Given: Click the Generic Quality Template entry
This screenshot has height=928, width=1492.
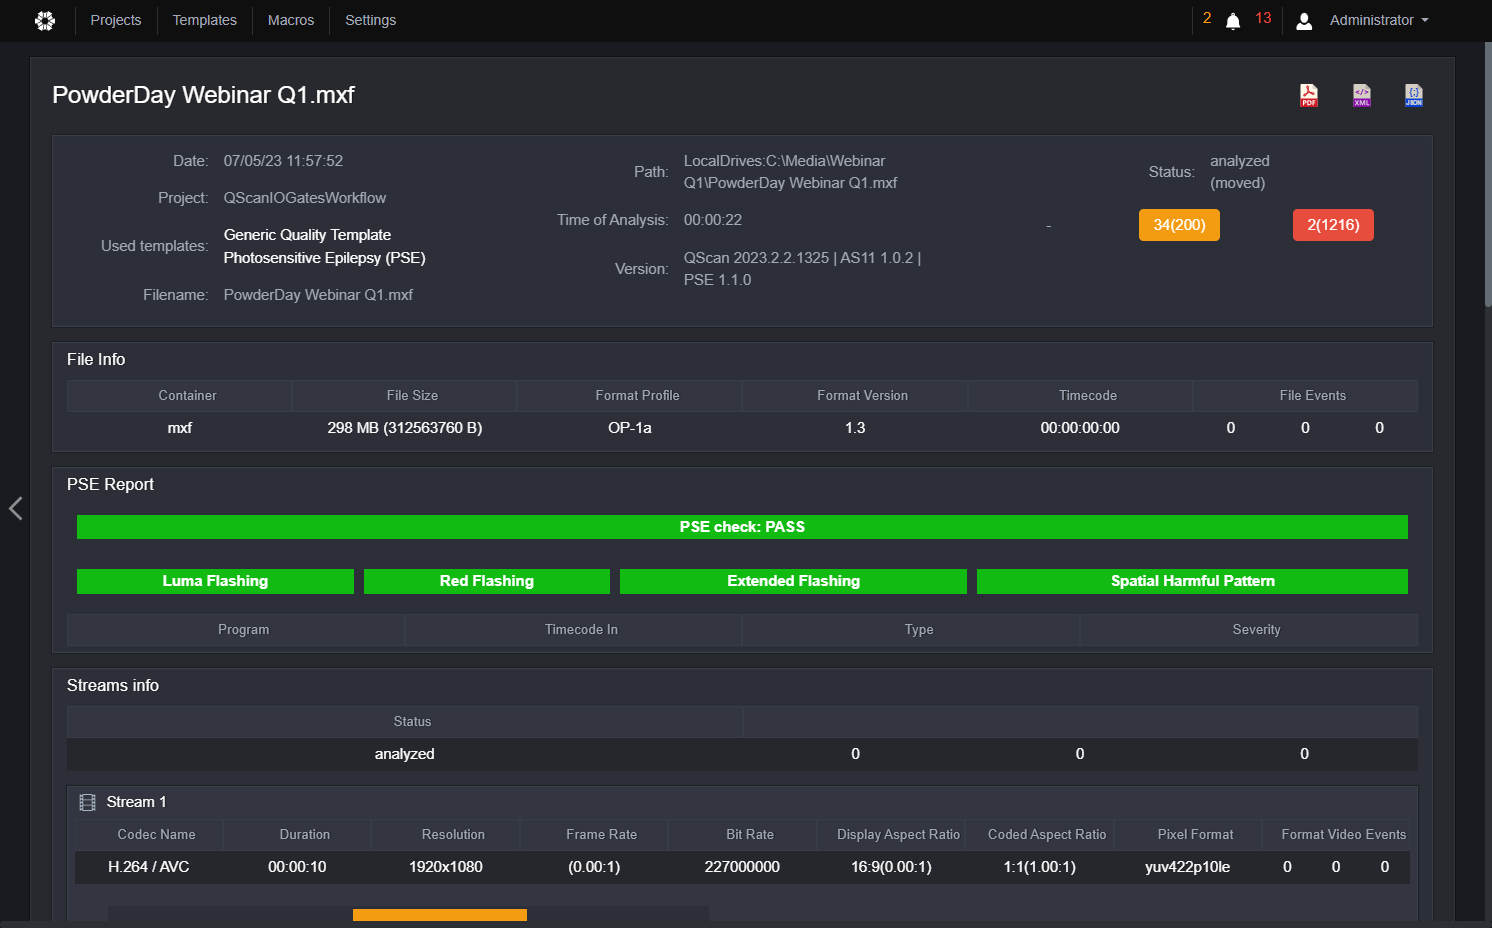Looking at the screenshot, I should click(x=307, y=235).
